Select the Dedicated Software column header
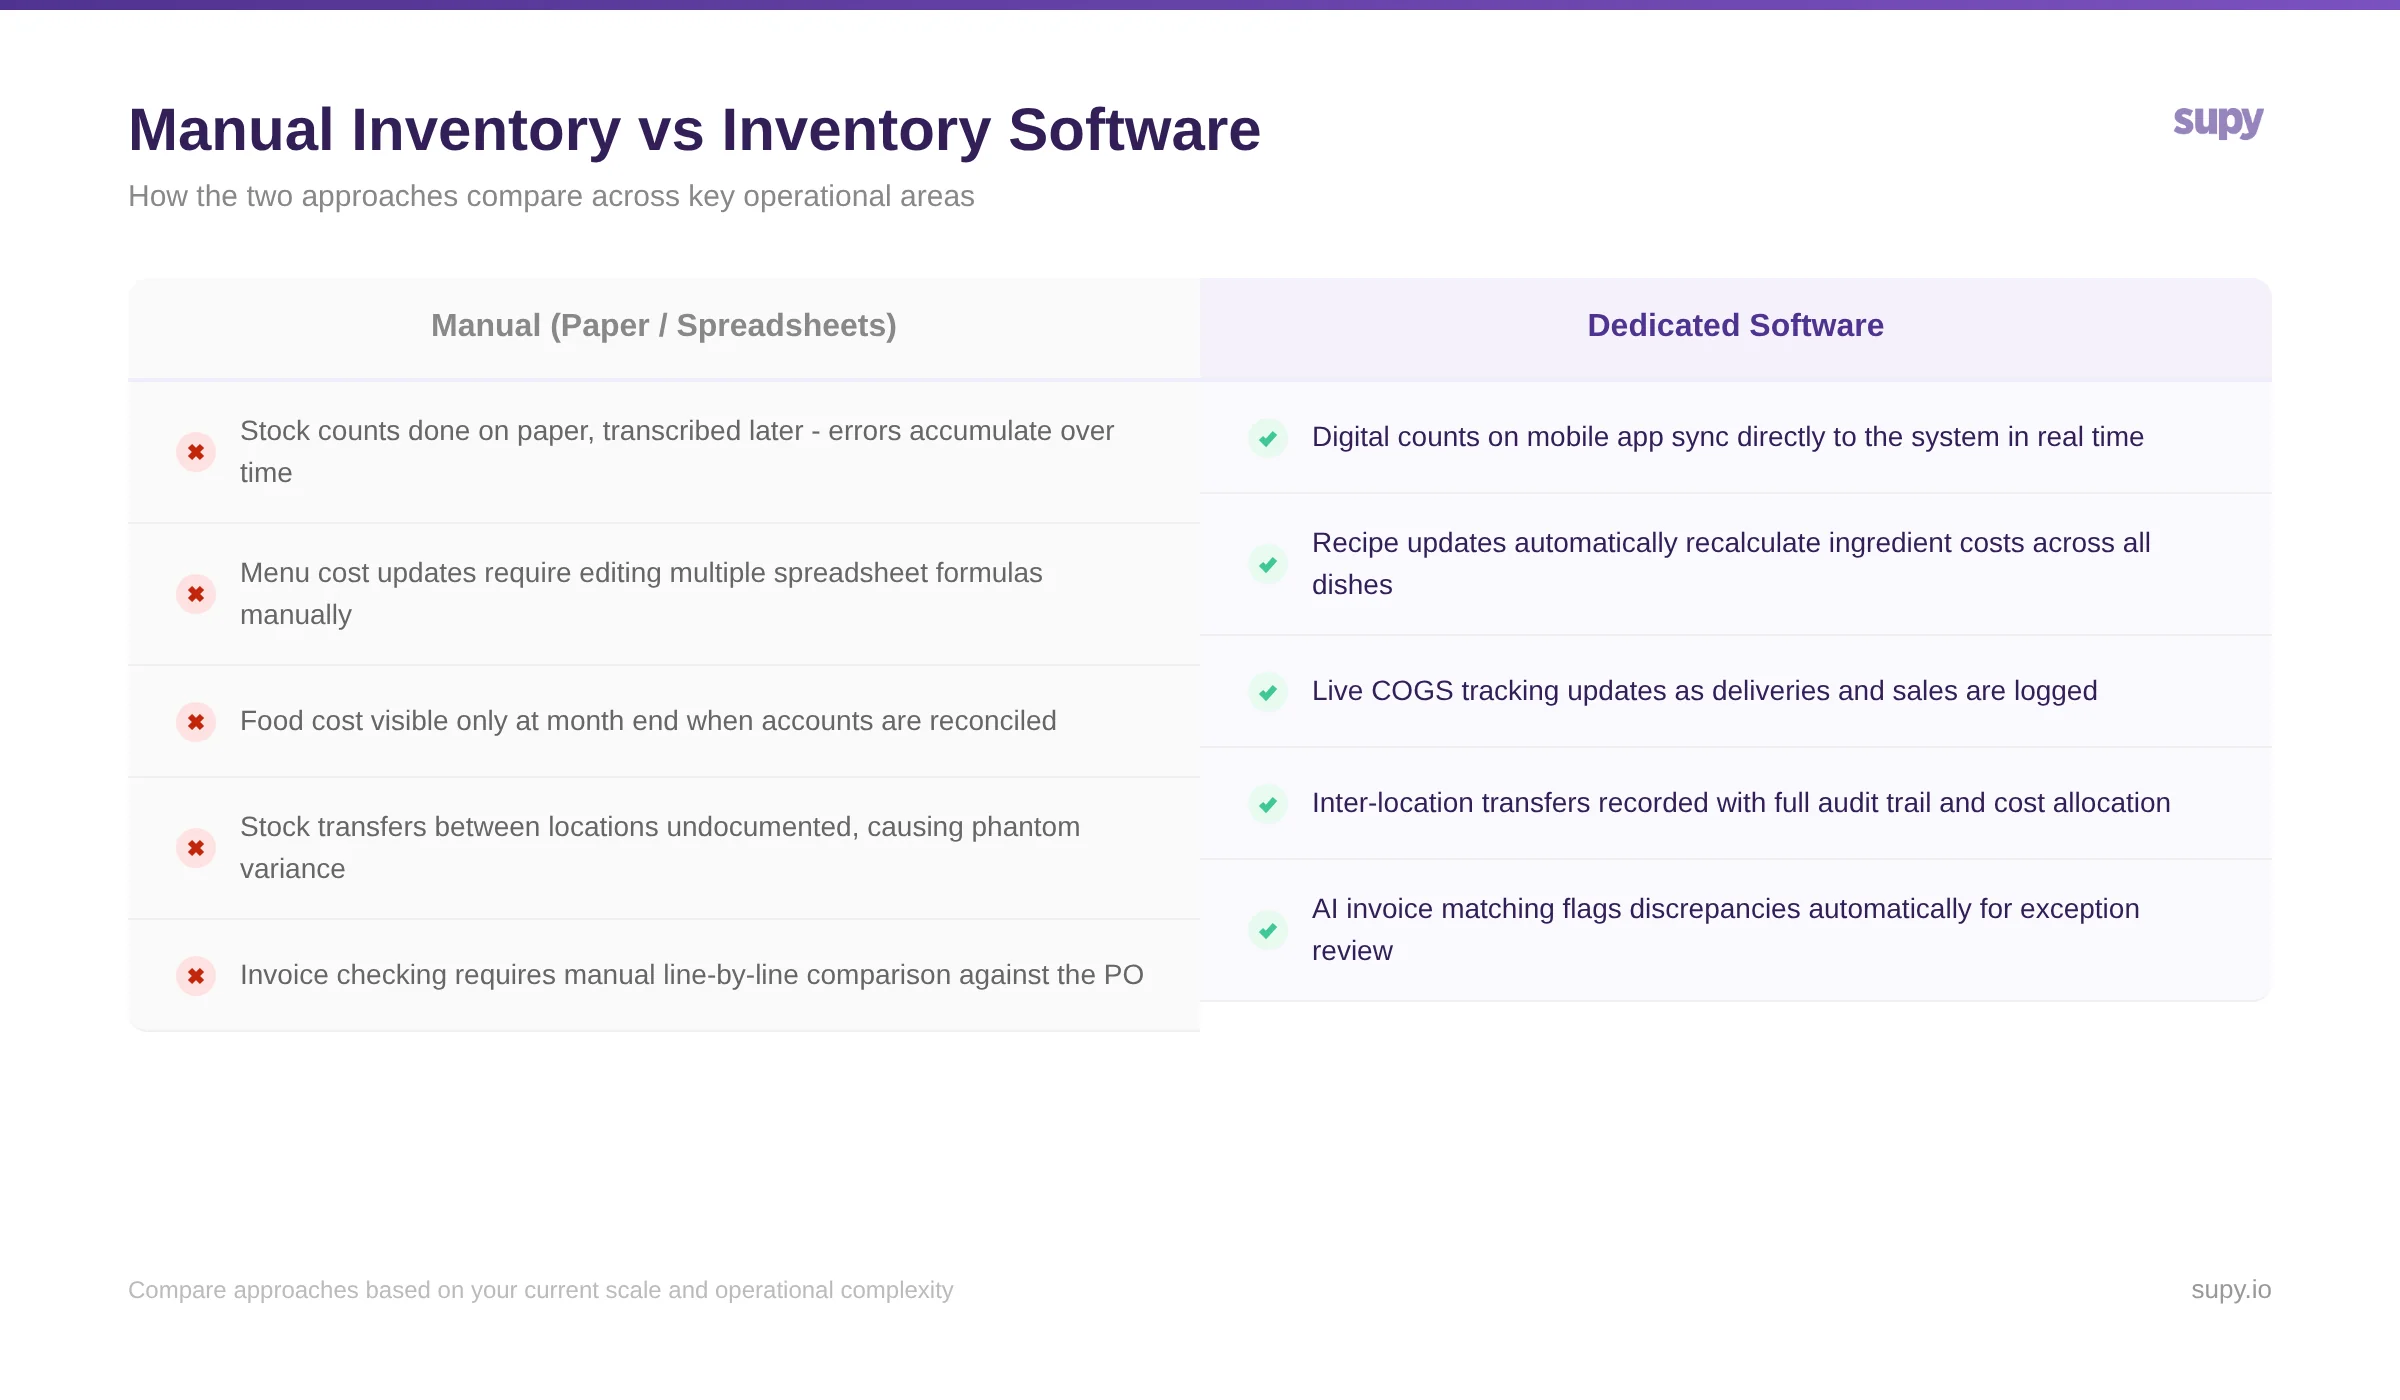 (x=1734, y=326)
